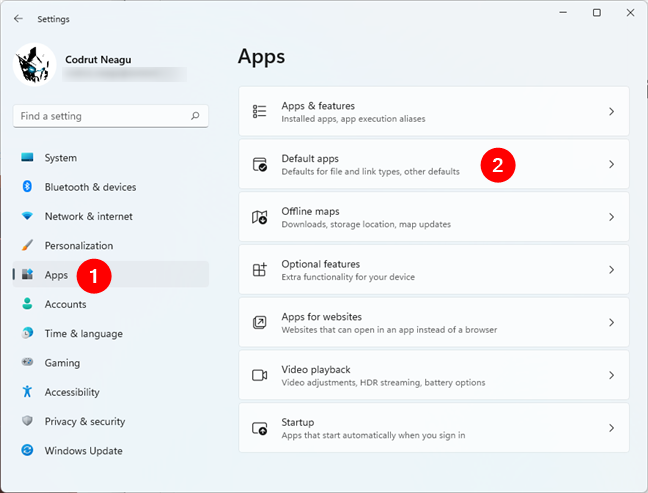Select the Personalization category

coord(111,246)
